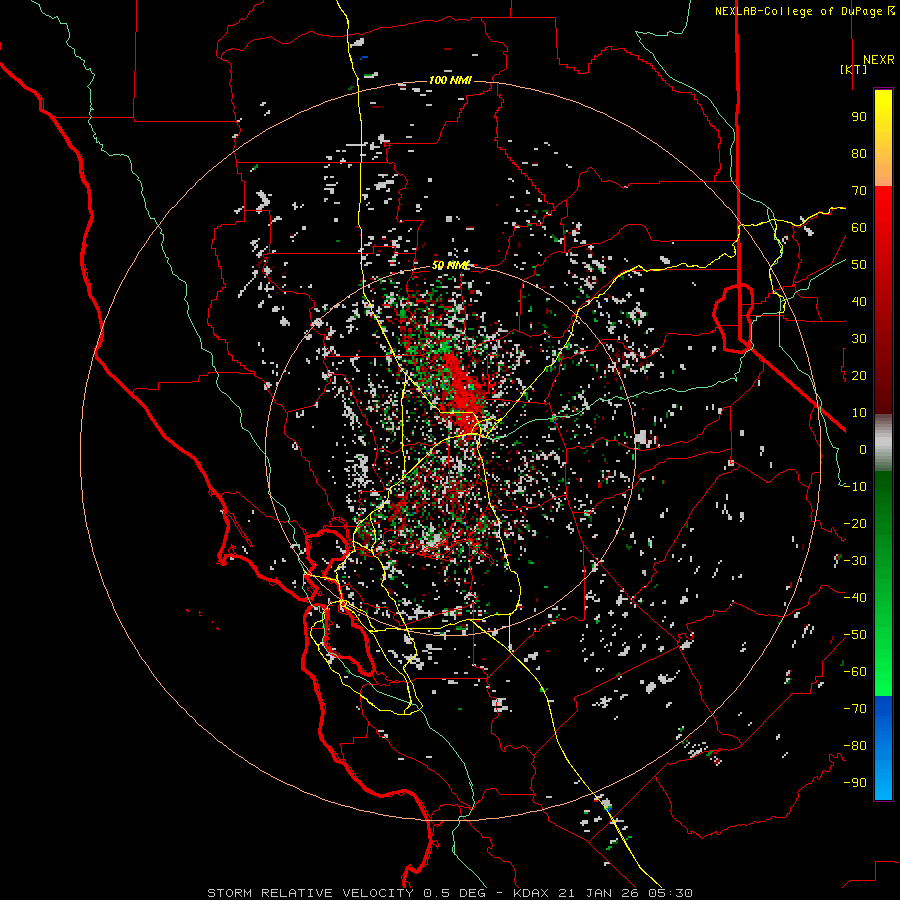
Task: Click the -10 value on velocity scale
Action: pyautogui.click(x=855, y=487)
